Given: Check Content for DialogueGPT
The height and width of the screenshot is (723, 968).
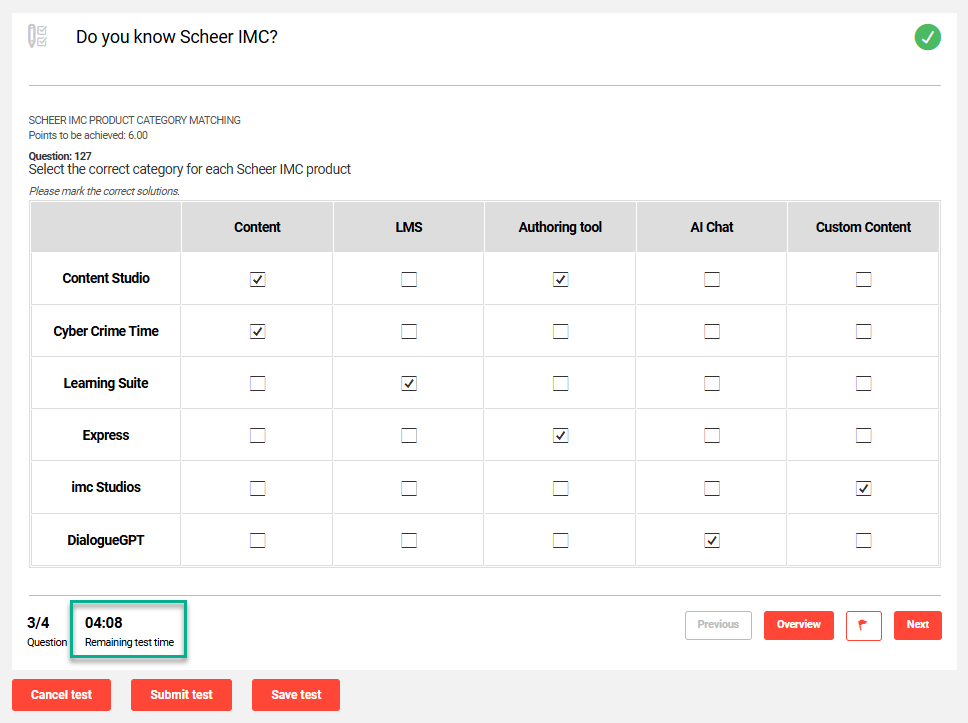Looking at the screenshot, I should click(x=257, y=540).
